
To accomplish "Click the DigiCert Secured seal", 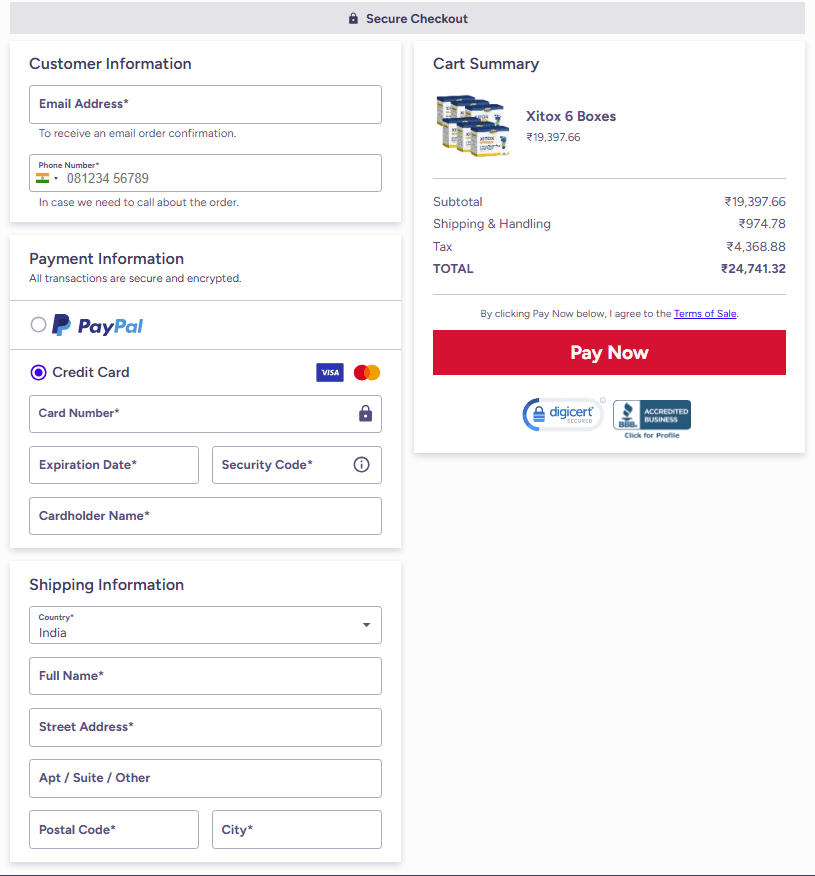I will coord(563,414).
